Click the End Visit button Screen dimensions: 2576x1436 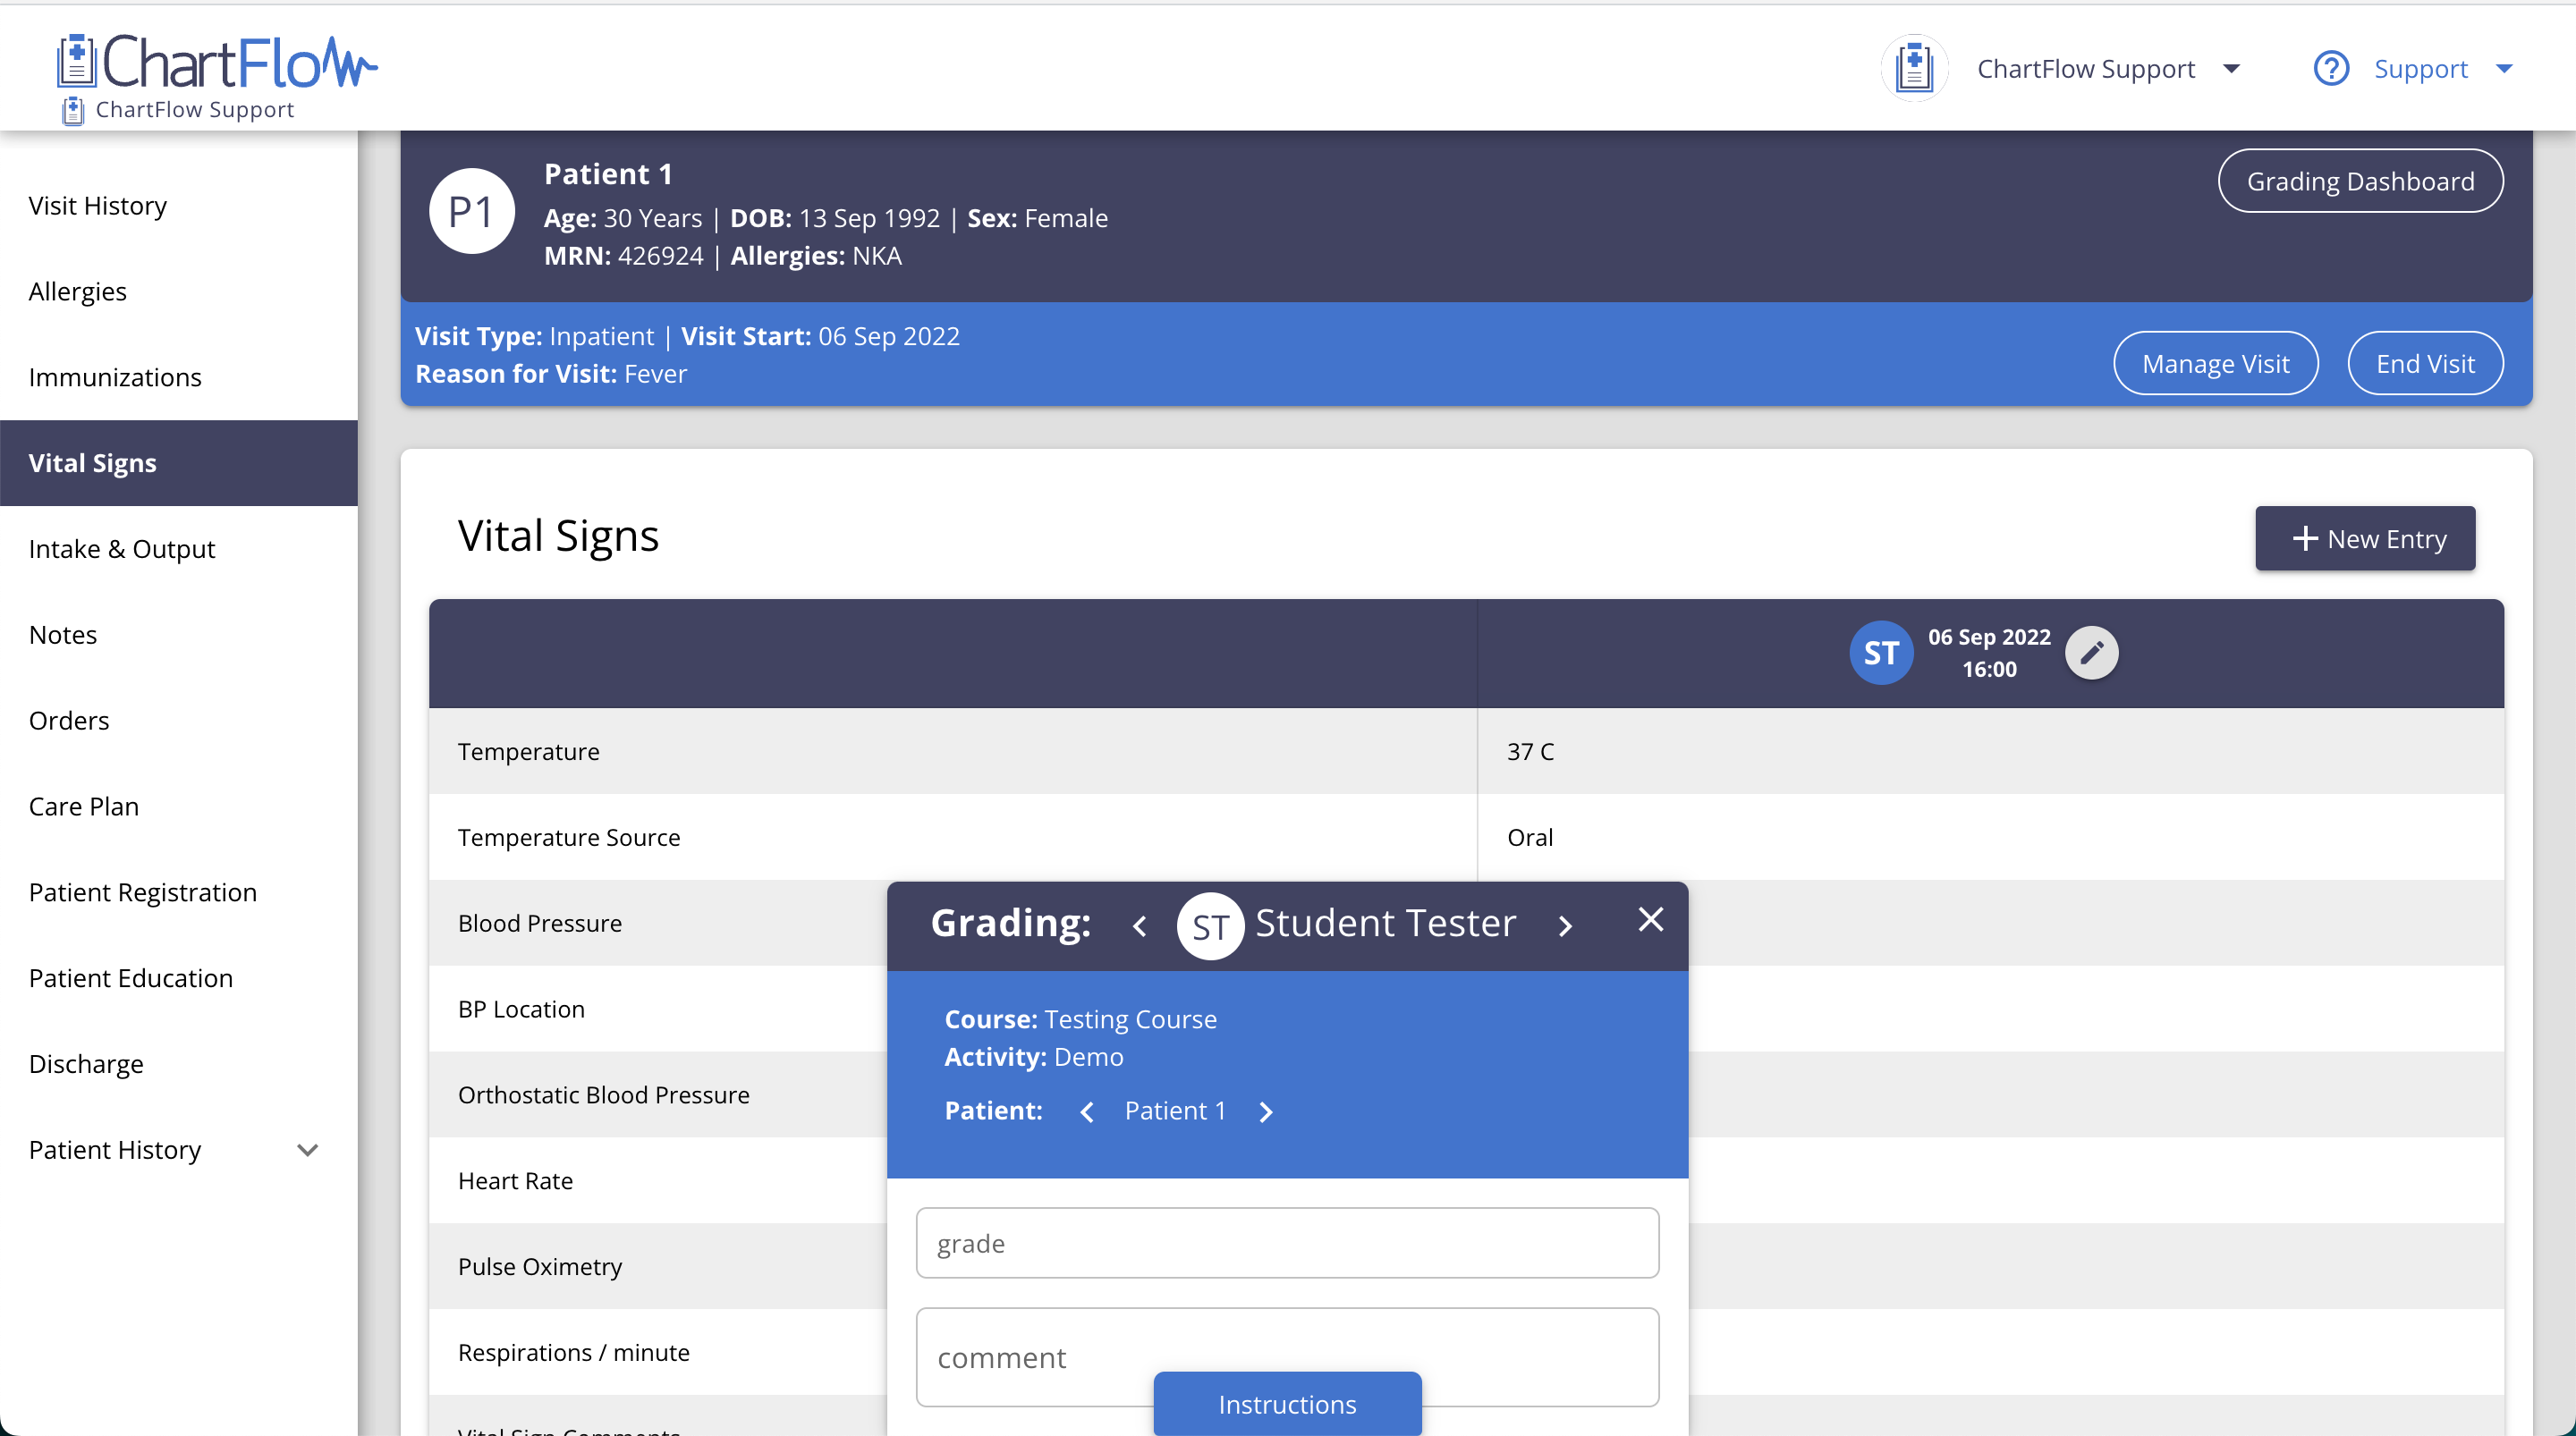(2425, 363)
